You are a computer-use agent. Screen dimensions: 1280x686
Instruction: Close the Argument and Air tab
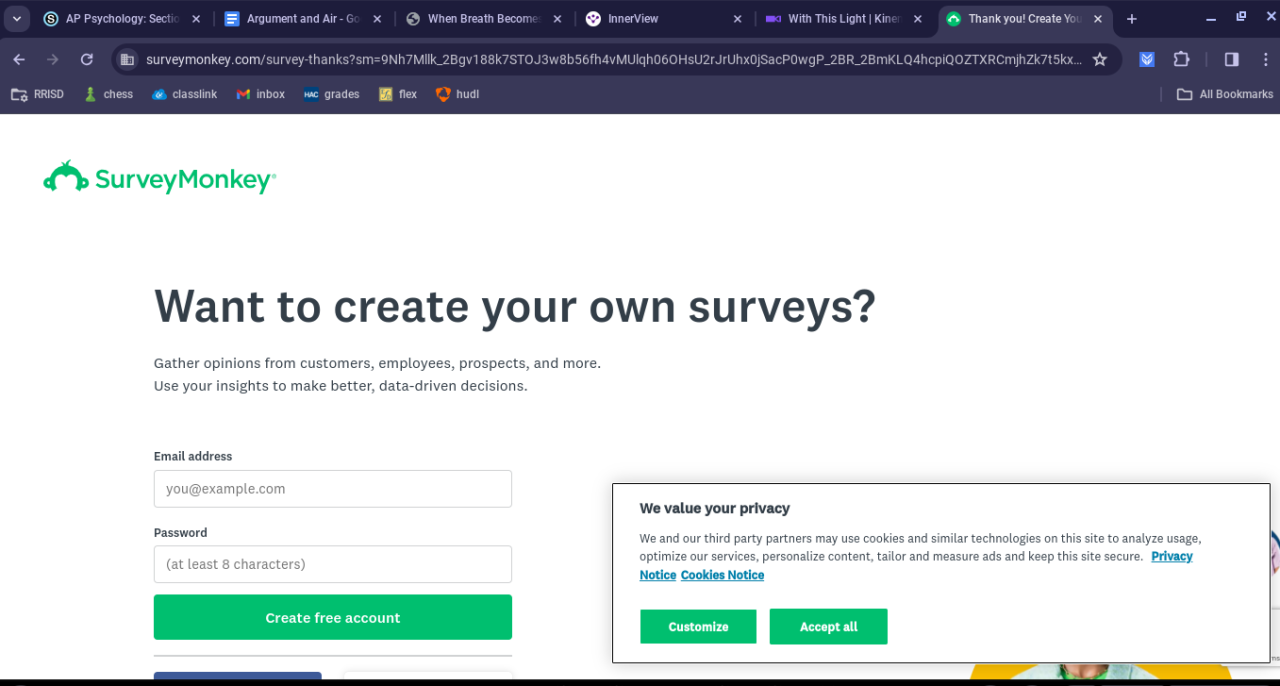tap(377, 19)
